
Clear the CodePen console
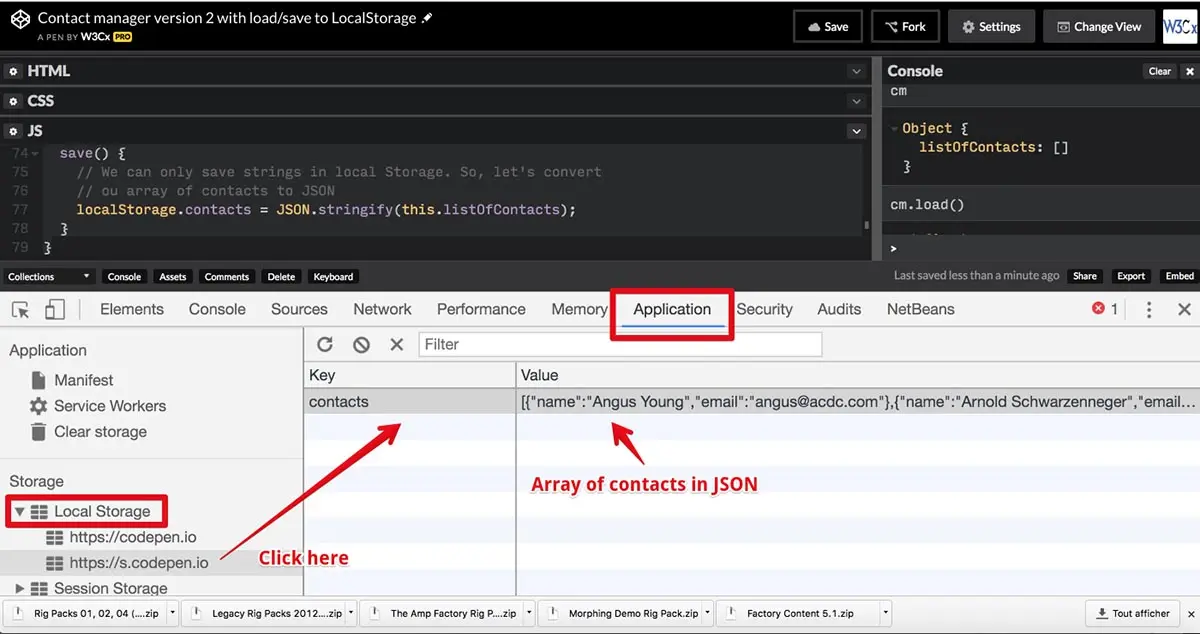(1159, 71)
